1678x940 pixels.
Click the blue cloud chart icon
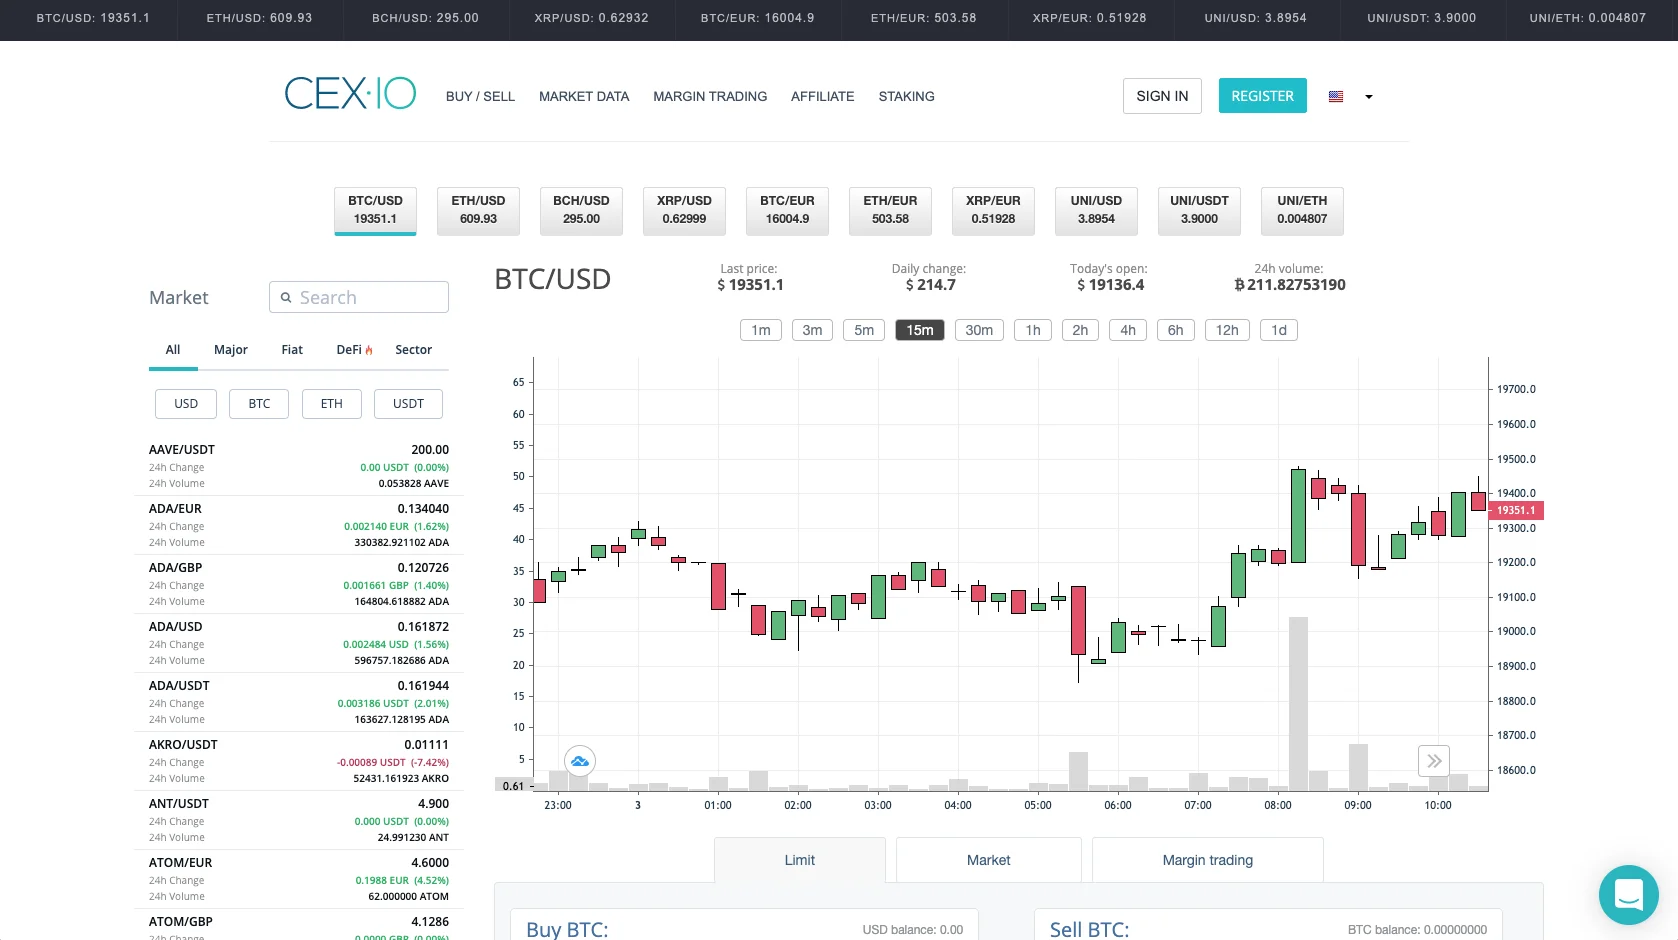pyautogui.click(x=579, y=761)
